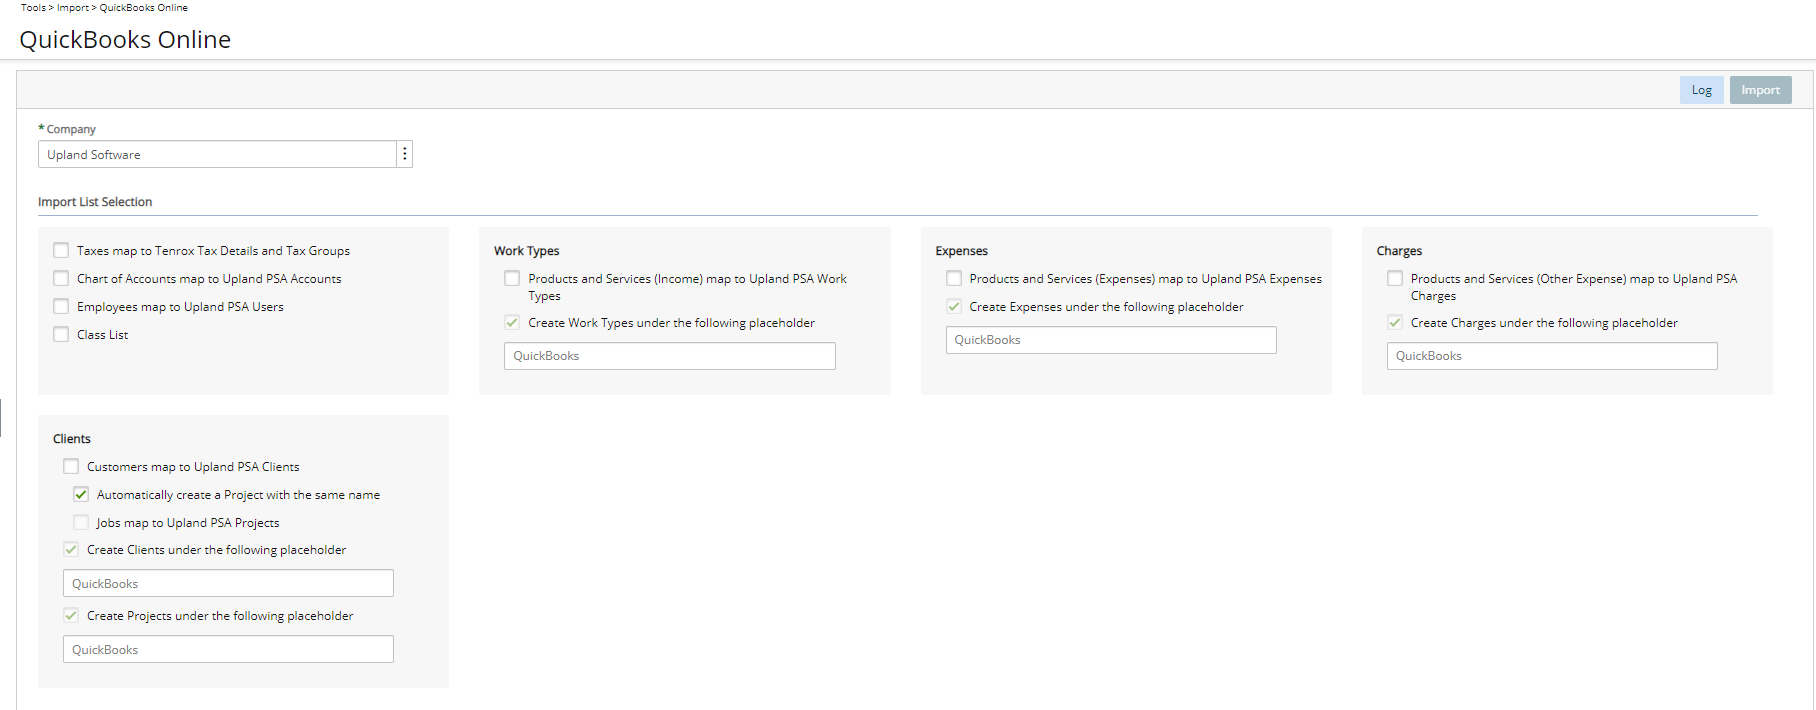
Task: Click the Charges section title
Action: 1399,251
